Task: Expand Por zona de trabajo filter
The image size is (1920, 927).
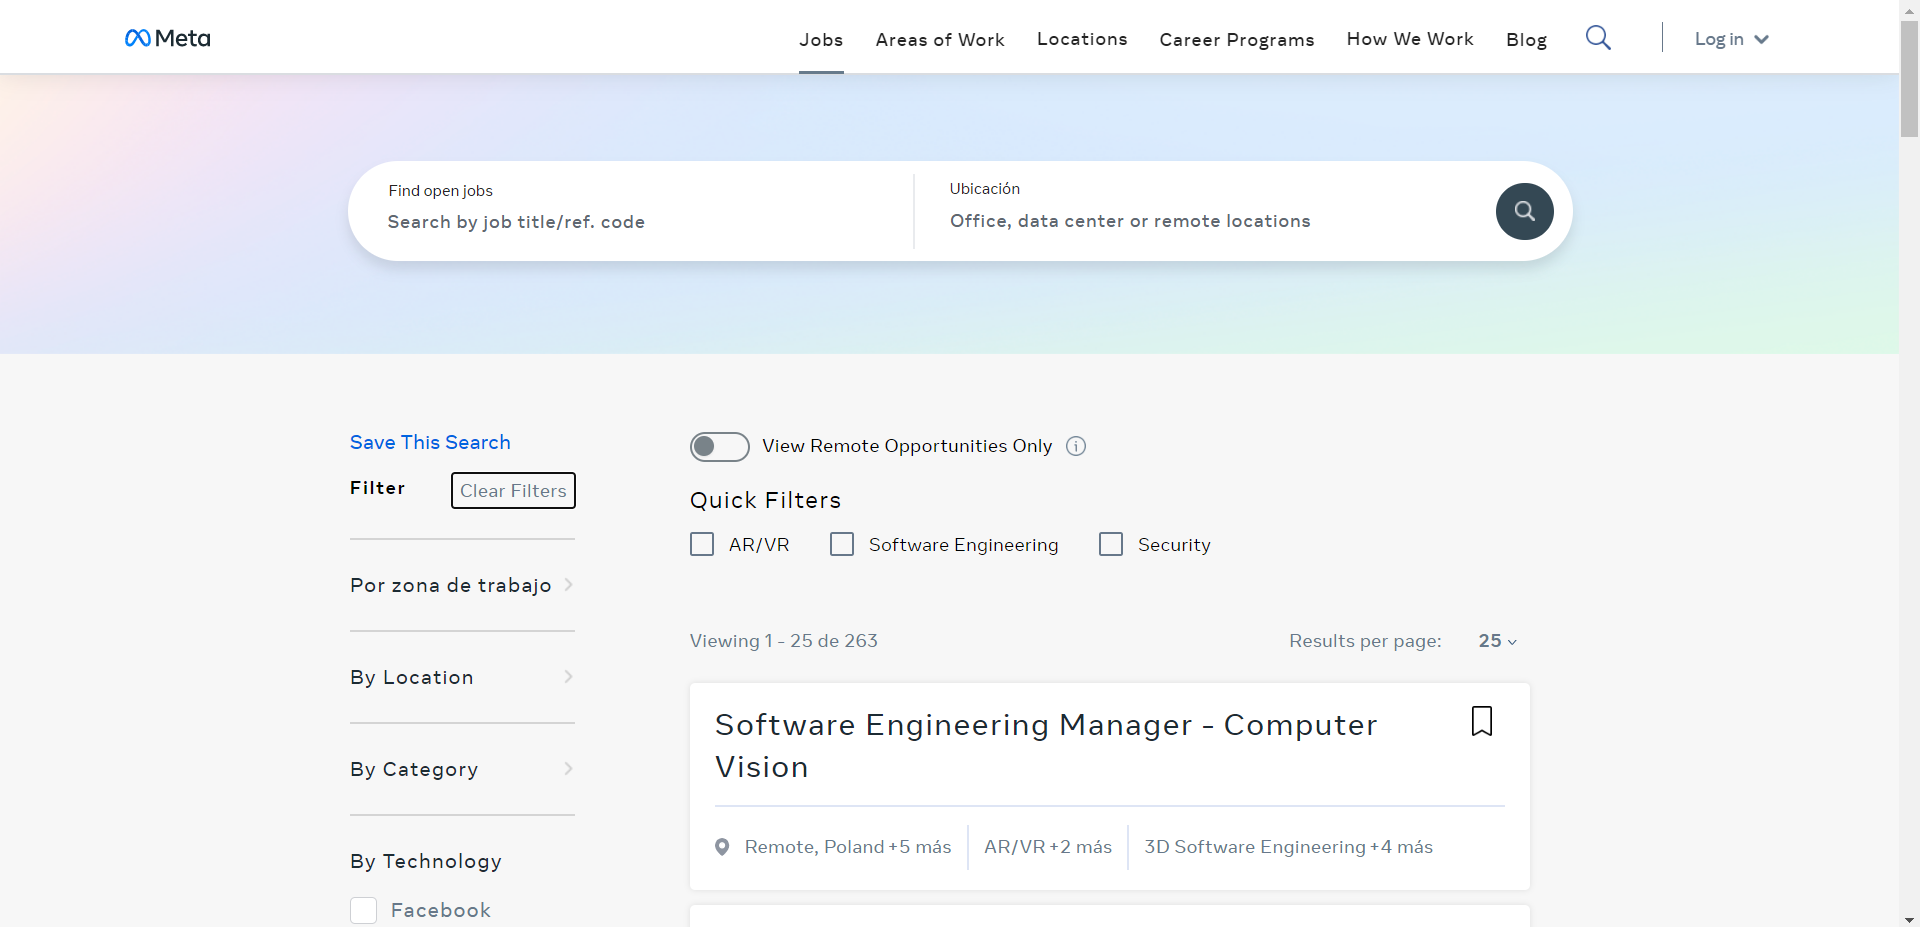Action: [x=461, y=585]
